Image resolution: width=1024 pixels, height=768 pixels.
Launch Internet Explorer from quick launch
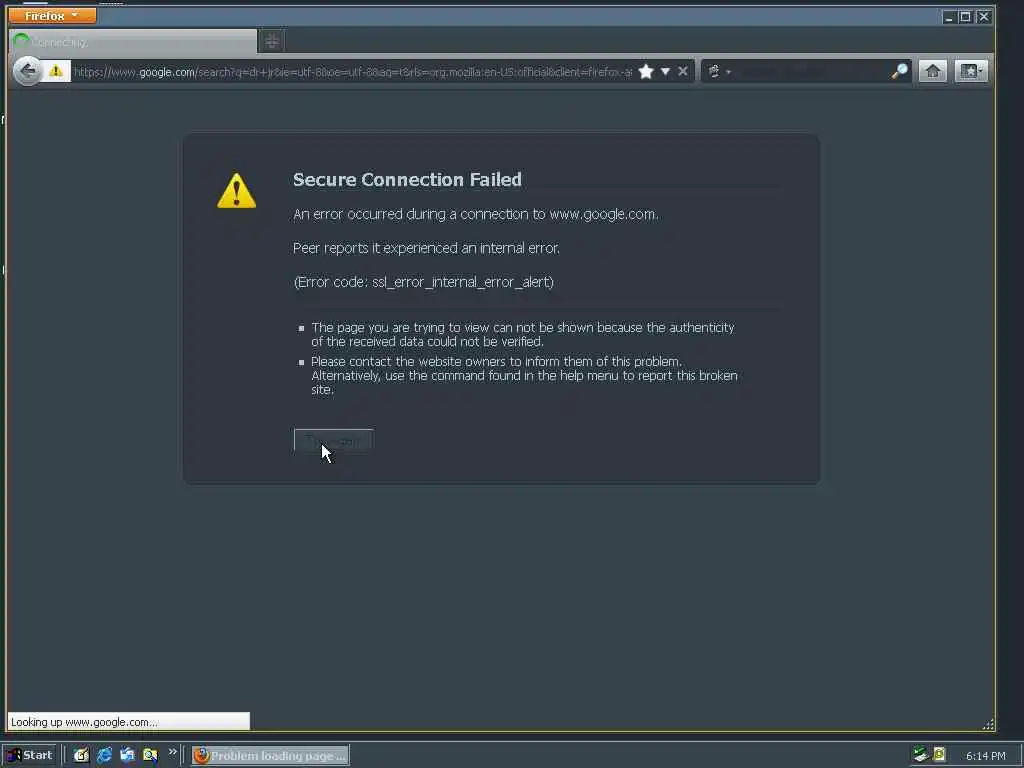pyautogui.click(x=104, y=756)
